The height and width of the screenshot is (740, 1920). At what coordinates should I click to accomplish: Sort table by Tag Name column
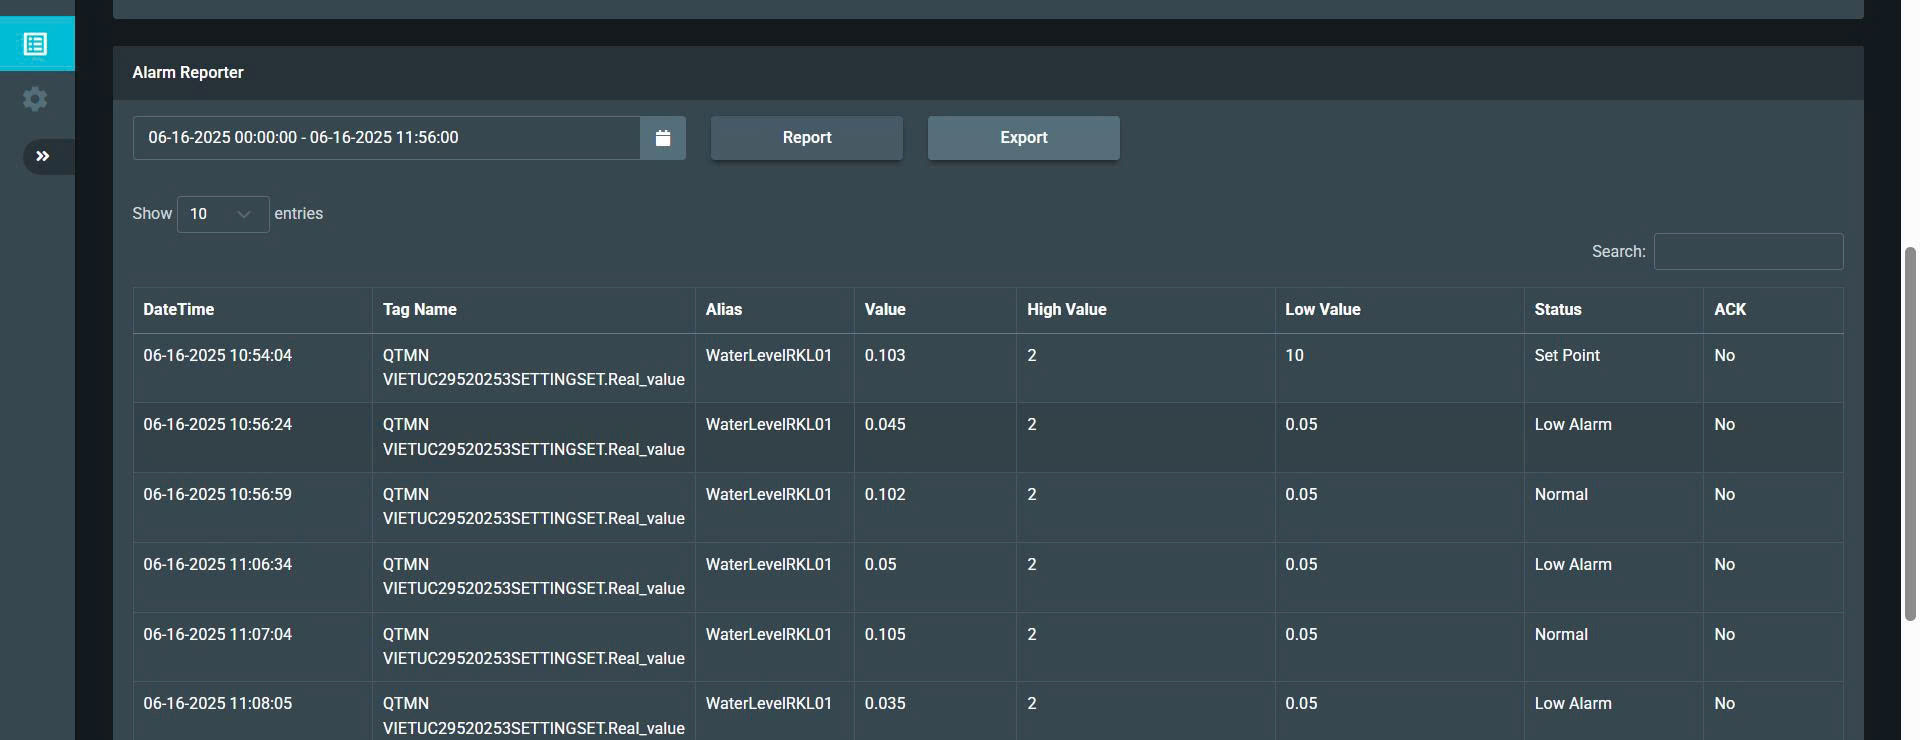click(420, 310)
